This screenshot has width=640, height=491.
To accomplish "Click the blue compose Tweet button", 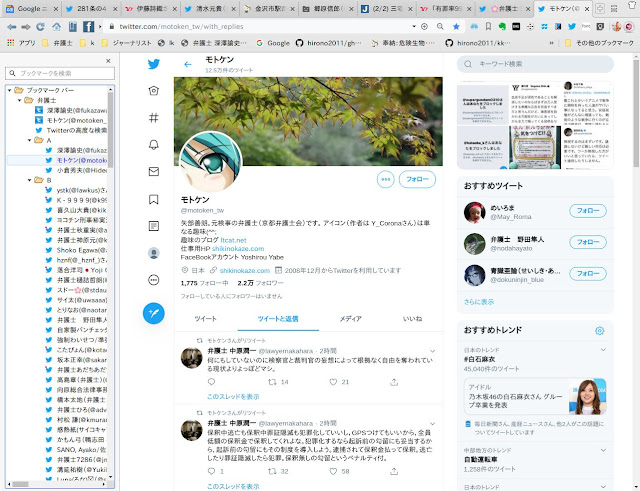I will click(153, 313).
